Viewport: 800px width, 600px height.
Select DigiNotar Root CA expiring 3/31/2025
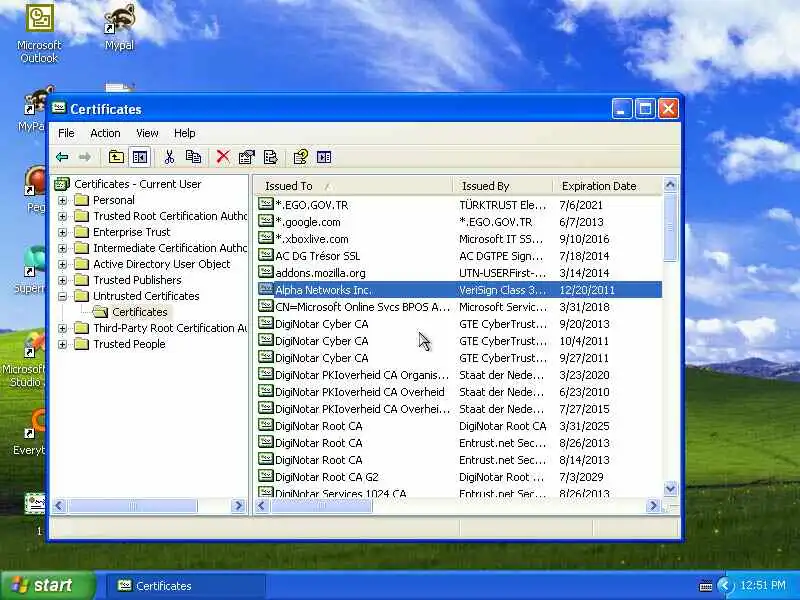459,426
